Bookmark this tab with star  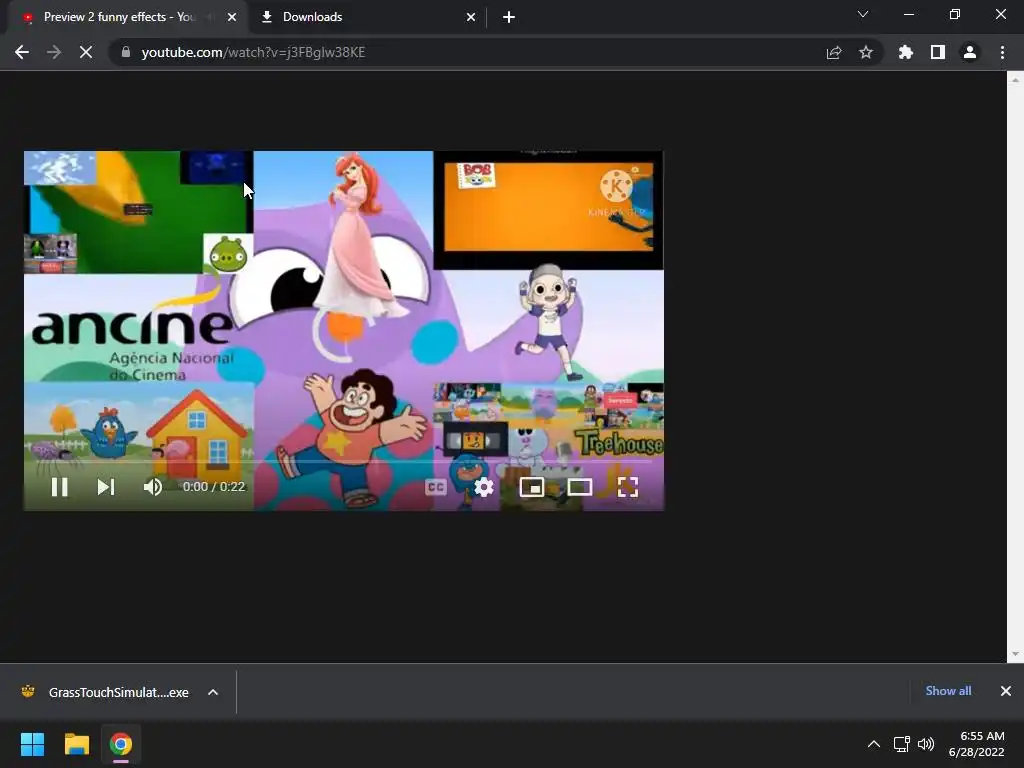(866, 52)
